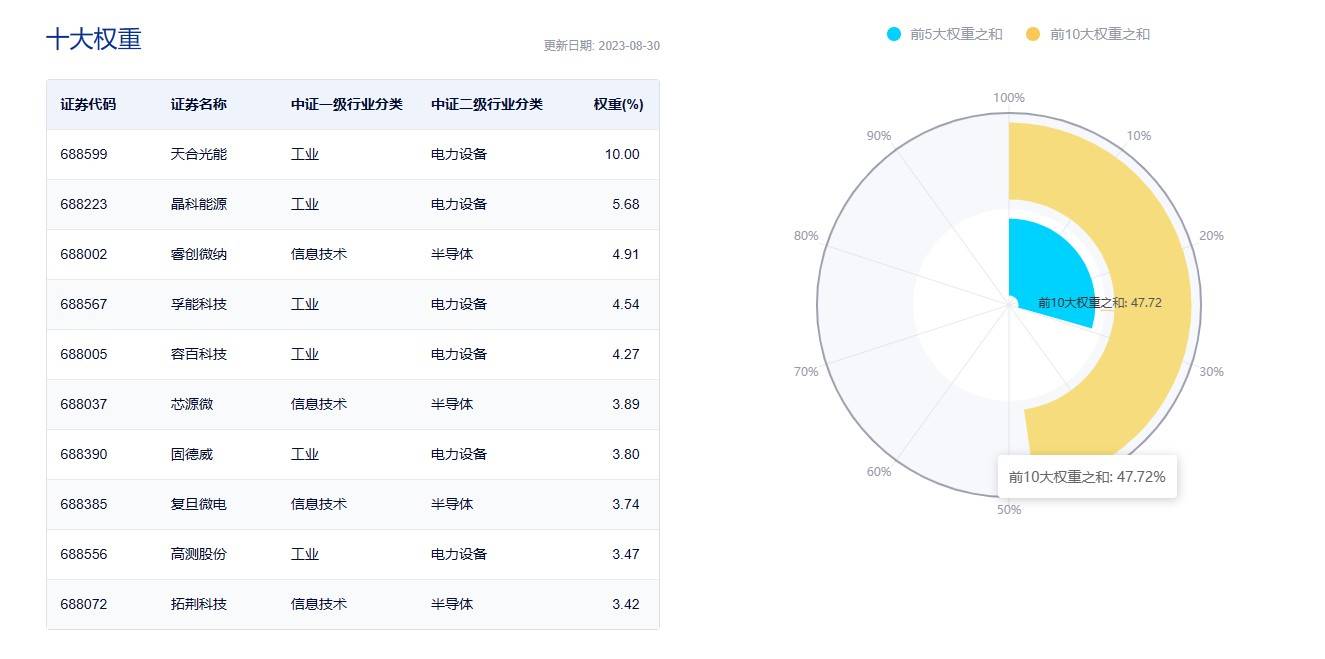
Task: Click the 前10大权重之和: 47.72% tooltip
Action: pyautogui.click(x=1087, y=477)
